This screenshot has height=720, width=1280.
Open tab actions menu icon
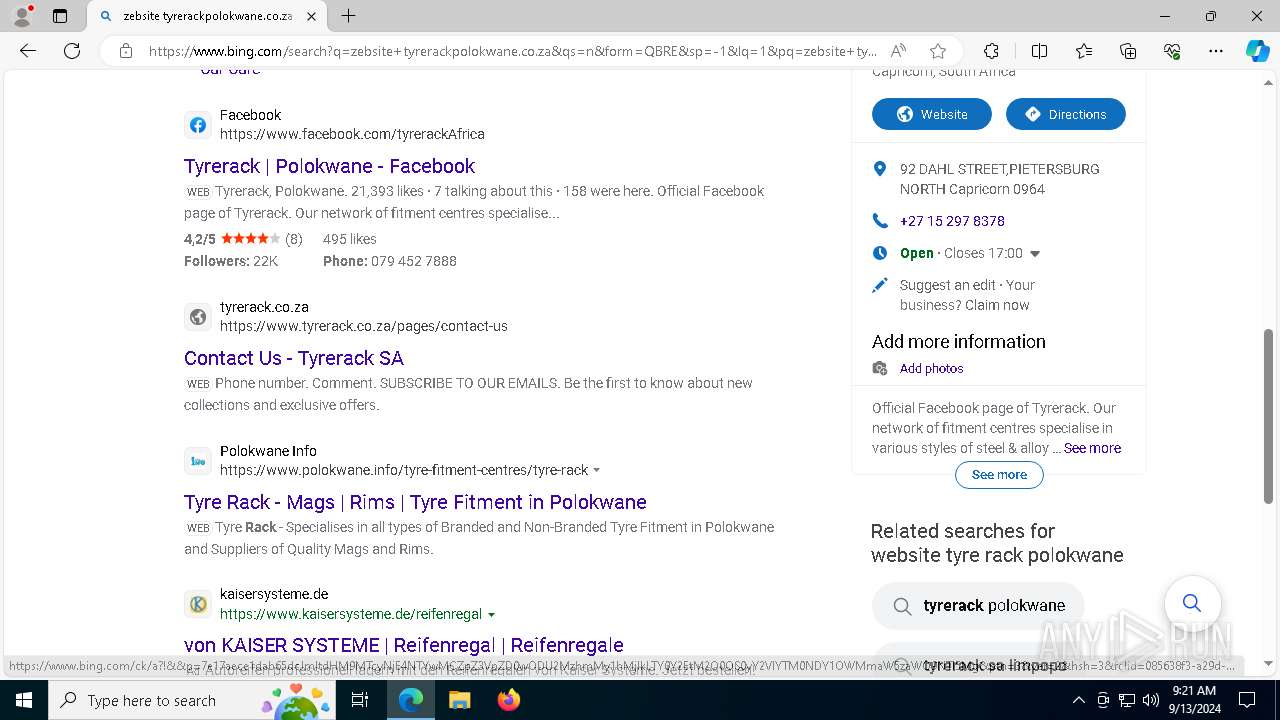[60, 16]
